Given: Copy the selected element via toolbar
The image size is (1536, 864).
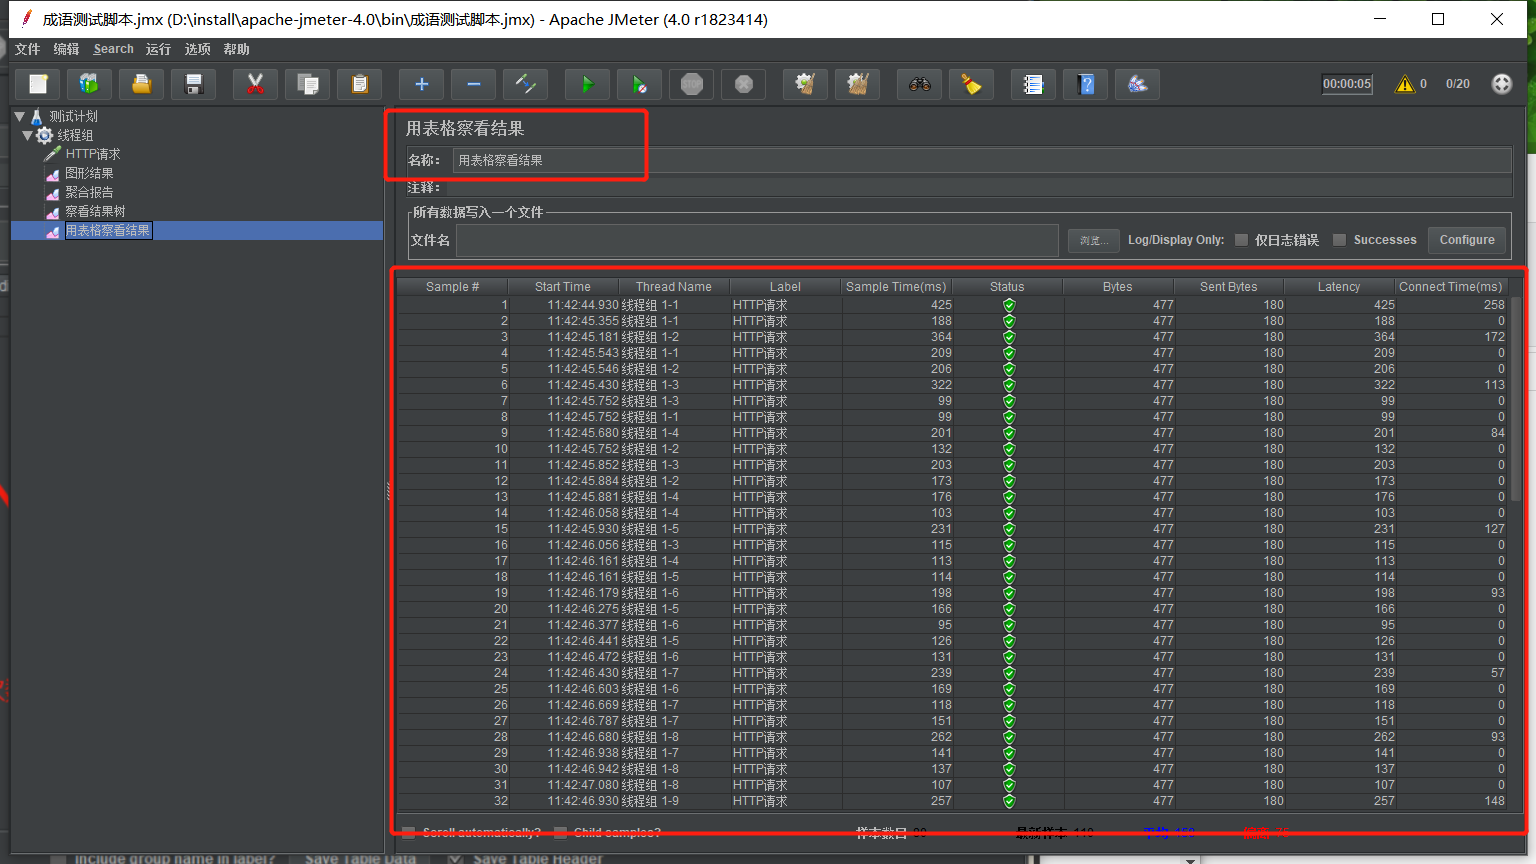Looking at the screenshot, I should tap(308, 85).
